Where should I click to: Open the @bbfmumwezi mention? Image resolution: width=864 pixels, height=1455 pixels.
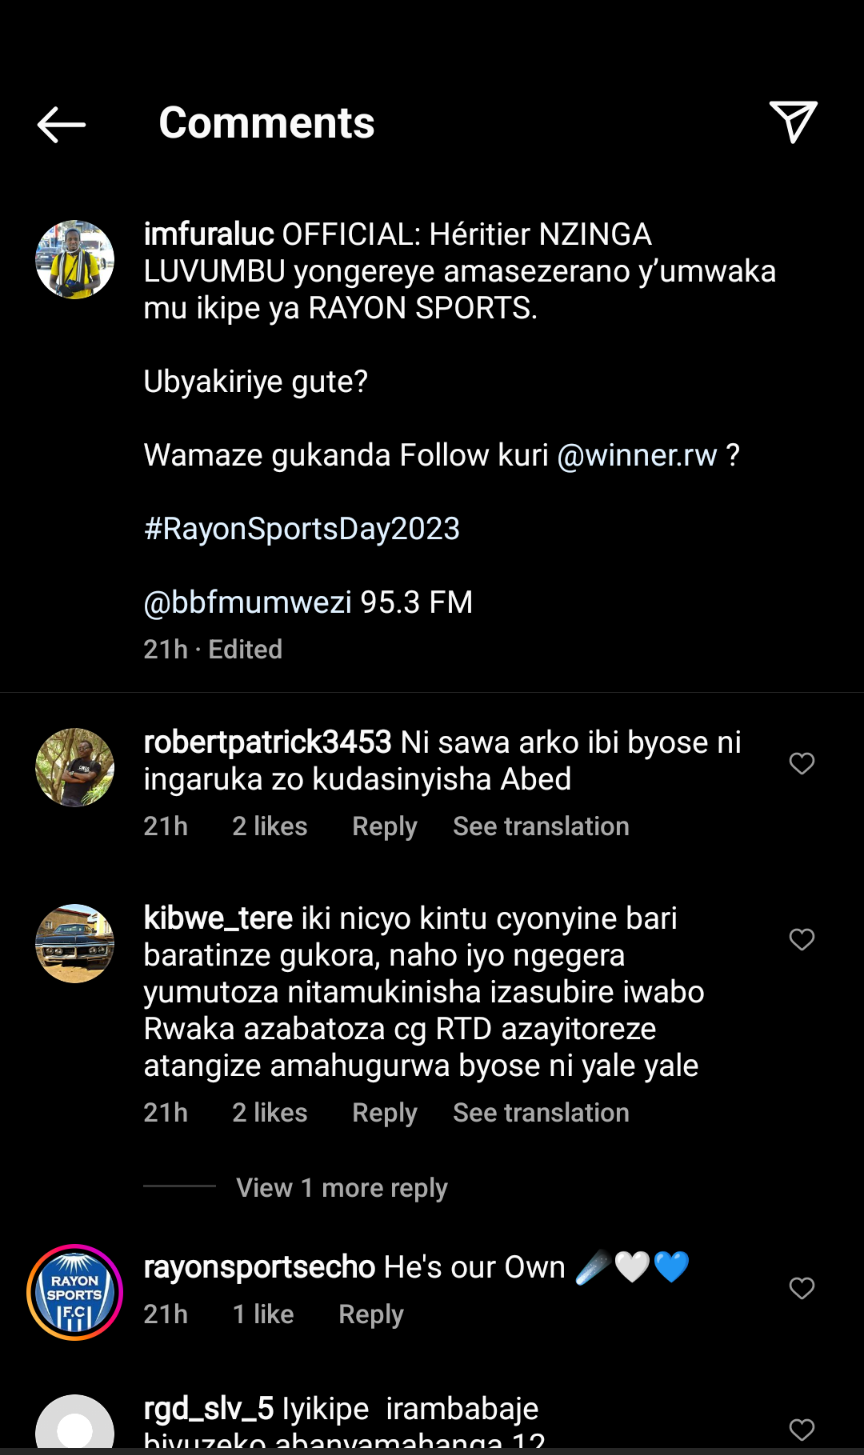(248, 603)
